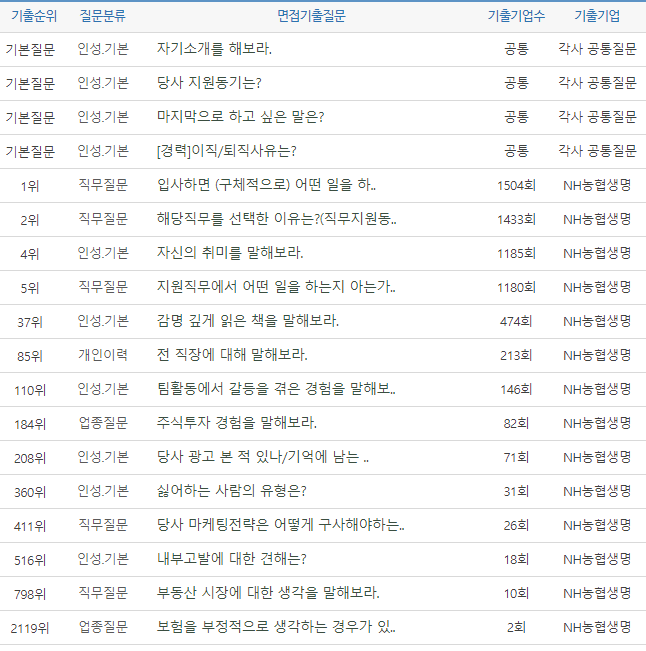Select 내부고발에 대한 견해는? question
Screen dimensions: 646x651
coord(231,559)
